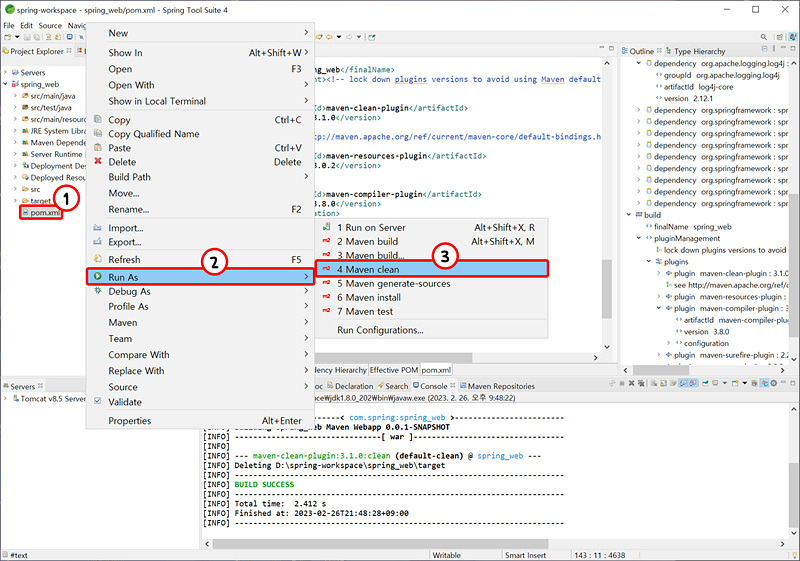Click Outline horizontal scrollbar thumb
The image size is (800, 561).
coord(661,370)
